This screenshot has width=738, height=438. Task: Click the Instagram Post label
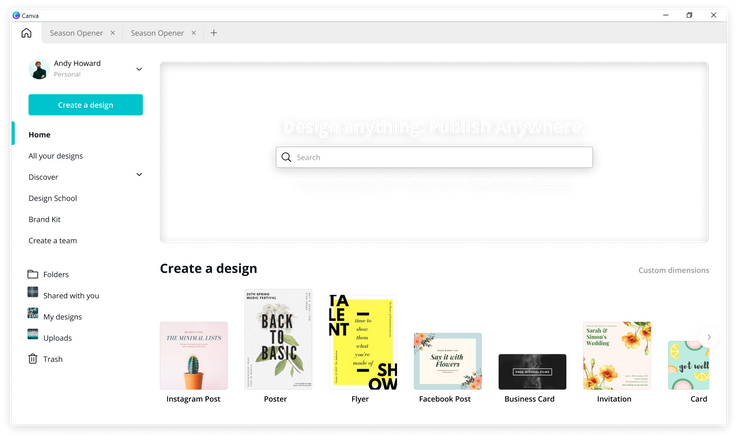[193, 399]
